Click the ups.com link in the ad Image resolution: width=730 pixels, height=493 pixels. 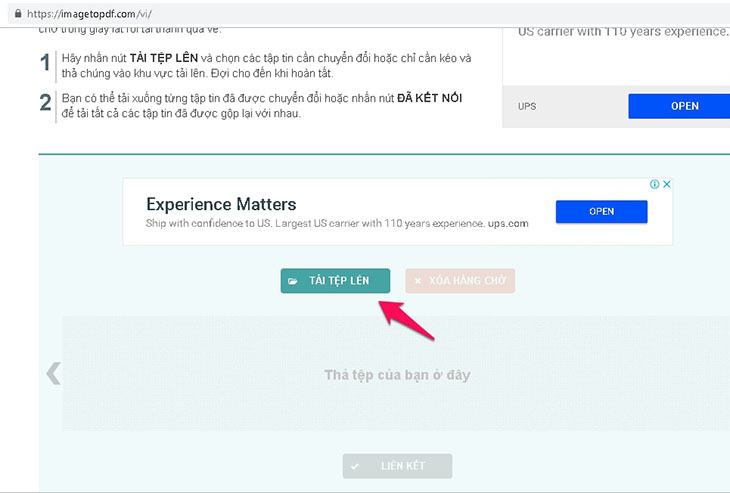pos(508,223)
